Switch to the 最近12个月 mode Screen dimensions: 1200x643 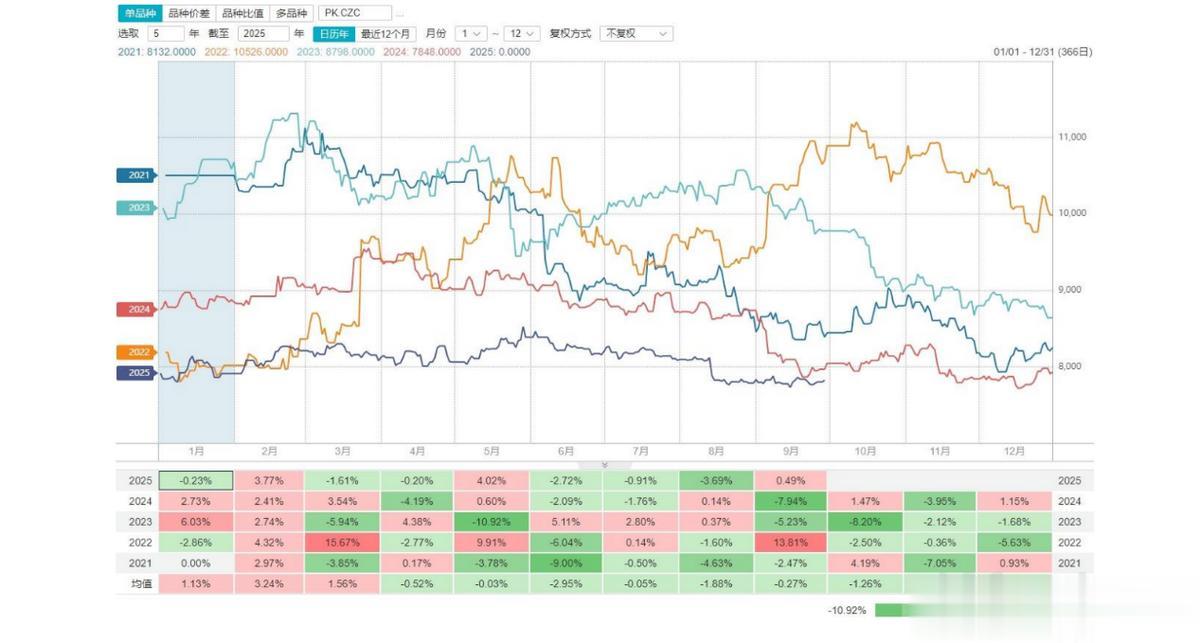(x=385, y=33)
